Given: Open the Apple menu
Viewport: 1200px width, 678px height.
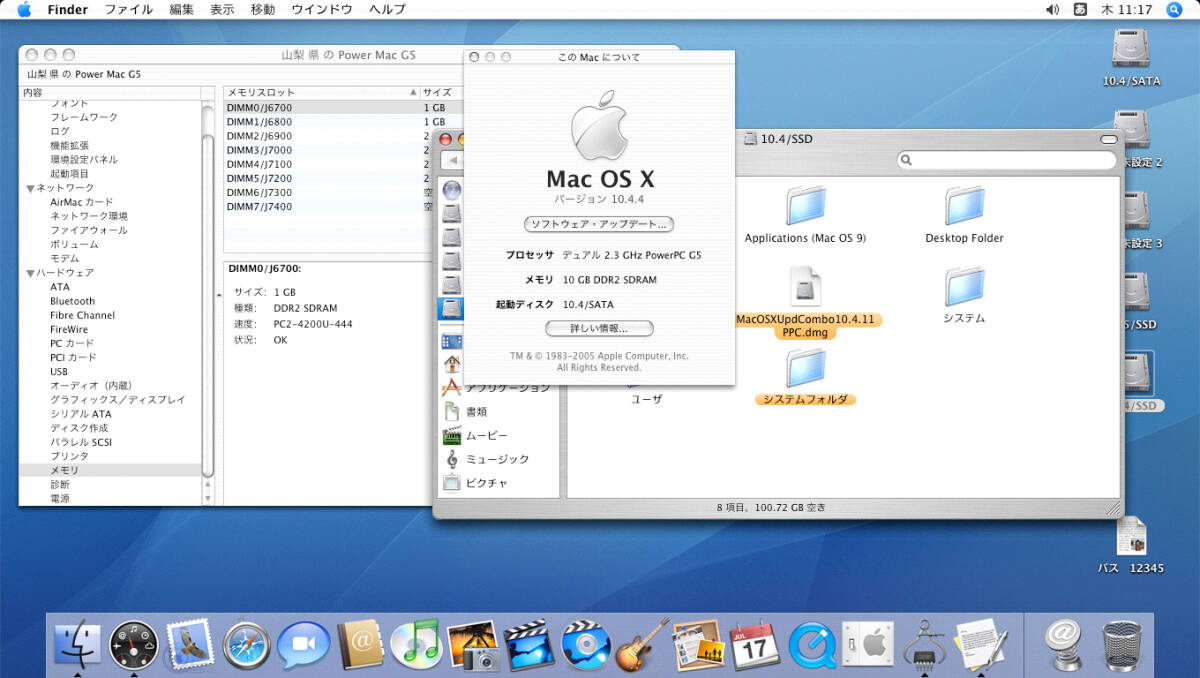Looking at the screenshot, I should point(24,9).
